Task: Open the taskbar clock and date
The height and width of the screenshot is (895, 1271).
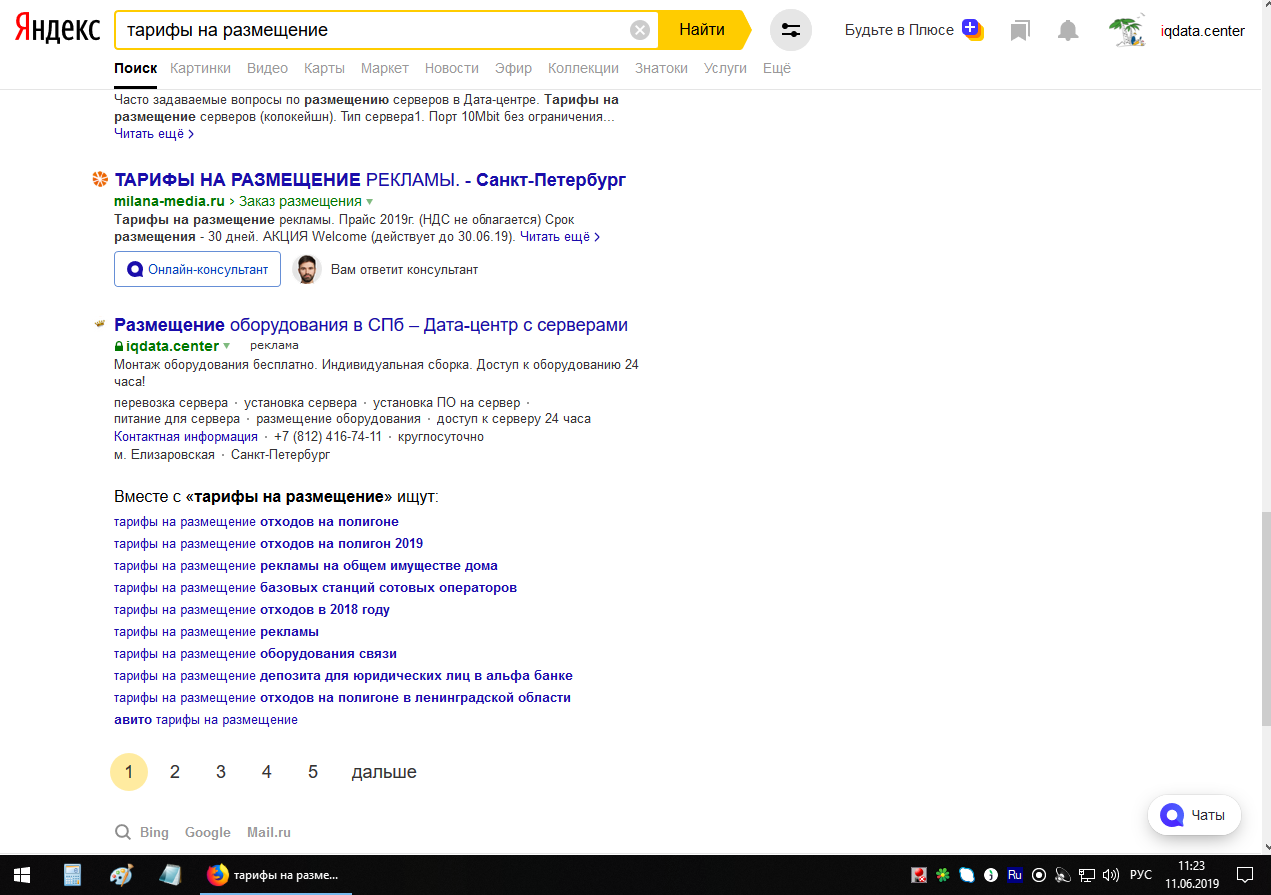Action: tap(1191, 875)
